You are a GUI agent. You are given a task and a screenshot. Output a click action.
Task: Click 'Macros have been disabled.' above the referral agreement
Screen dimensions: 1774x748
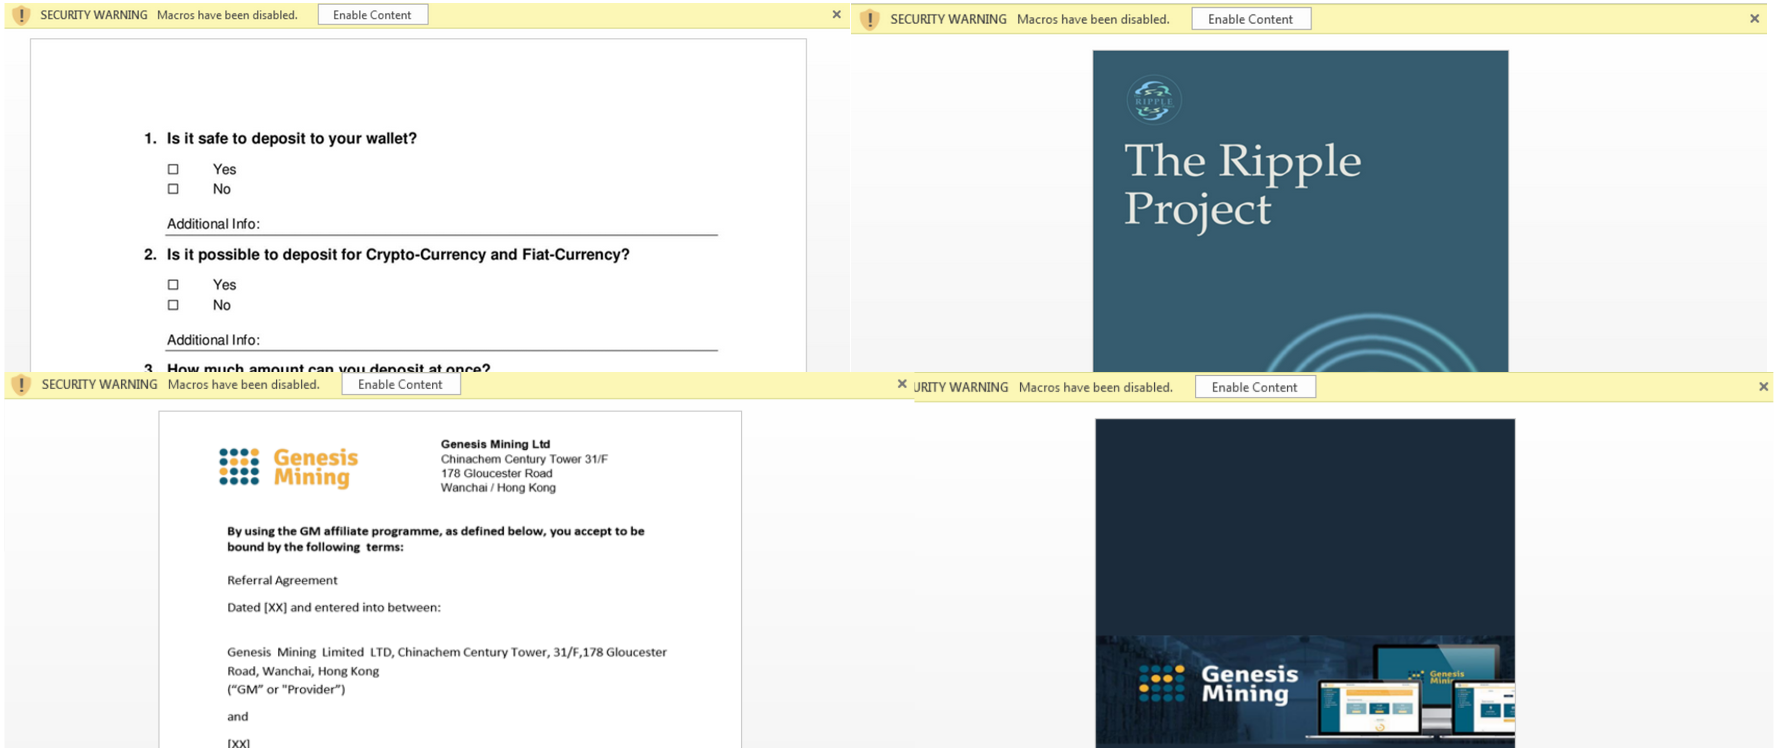click(244, 384)
